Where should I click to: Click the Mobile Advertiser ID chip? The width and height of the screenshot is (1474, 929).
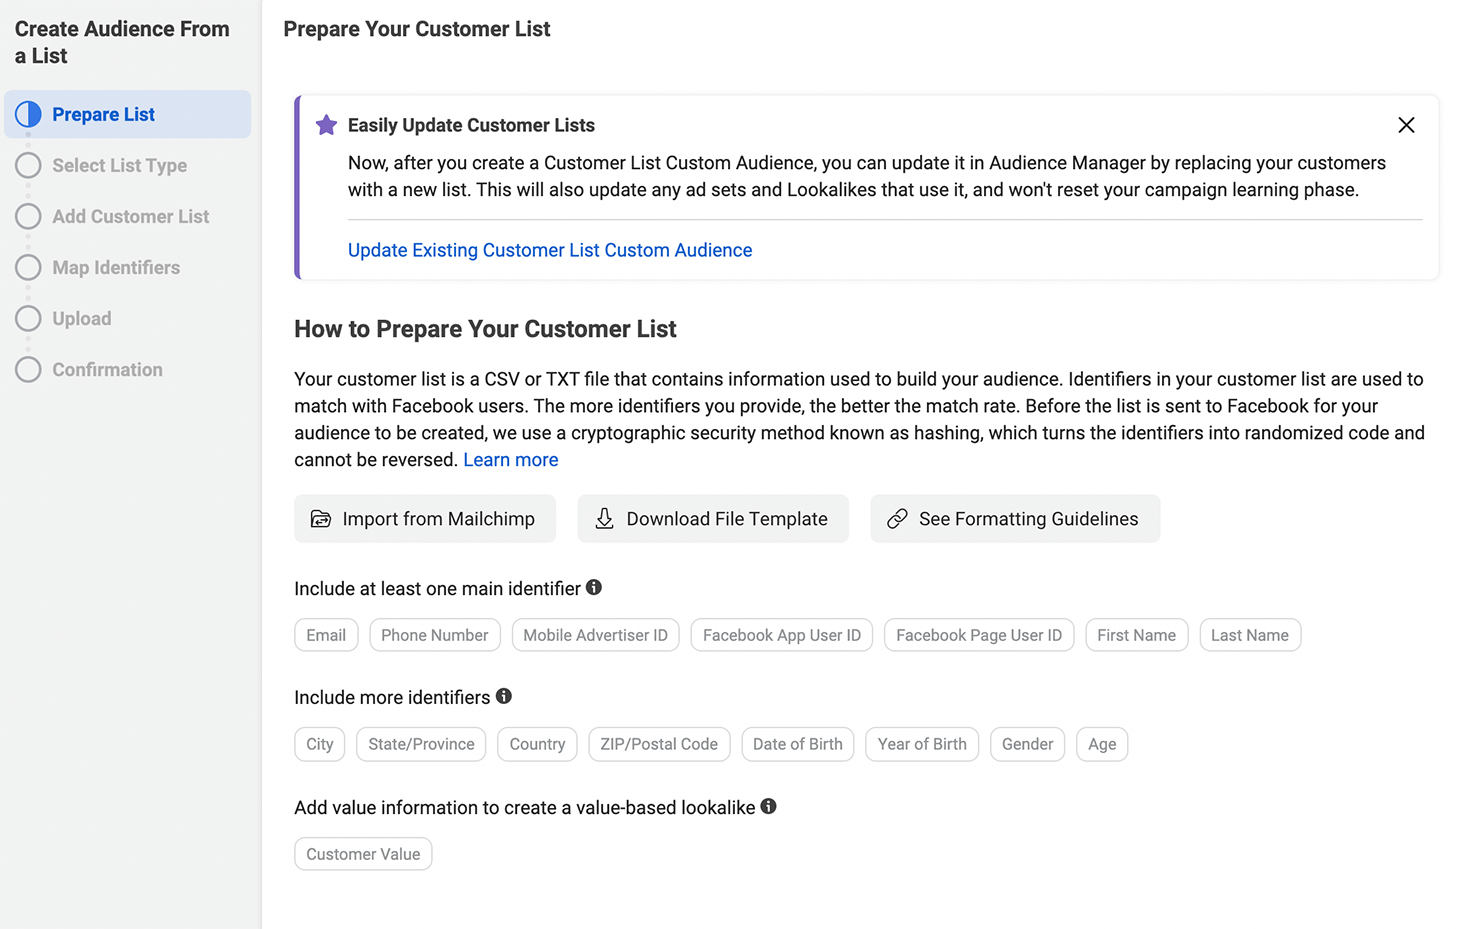[x=595, y=635]
